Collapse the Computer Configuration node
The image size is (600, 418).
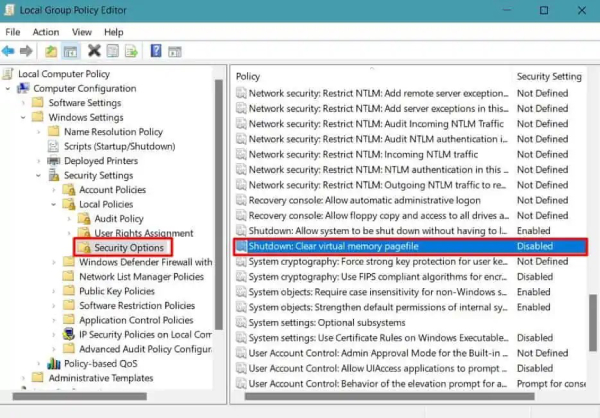(x=9, y=88)
